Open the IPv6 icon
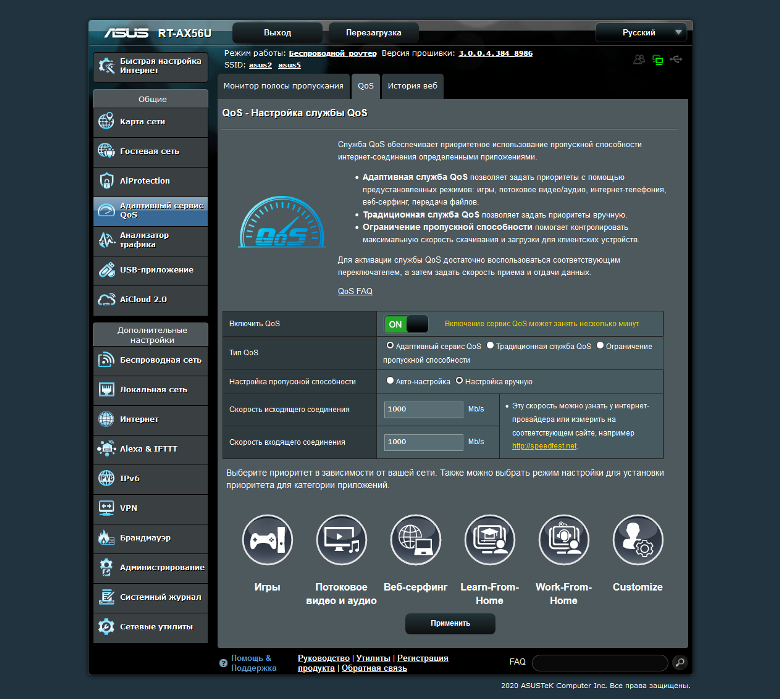Image resolution: width=780 pixels, height=699 pixels. [x=106, y=478]
